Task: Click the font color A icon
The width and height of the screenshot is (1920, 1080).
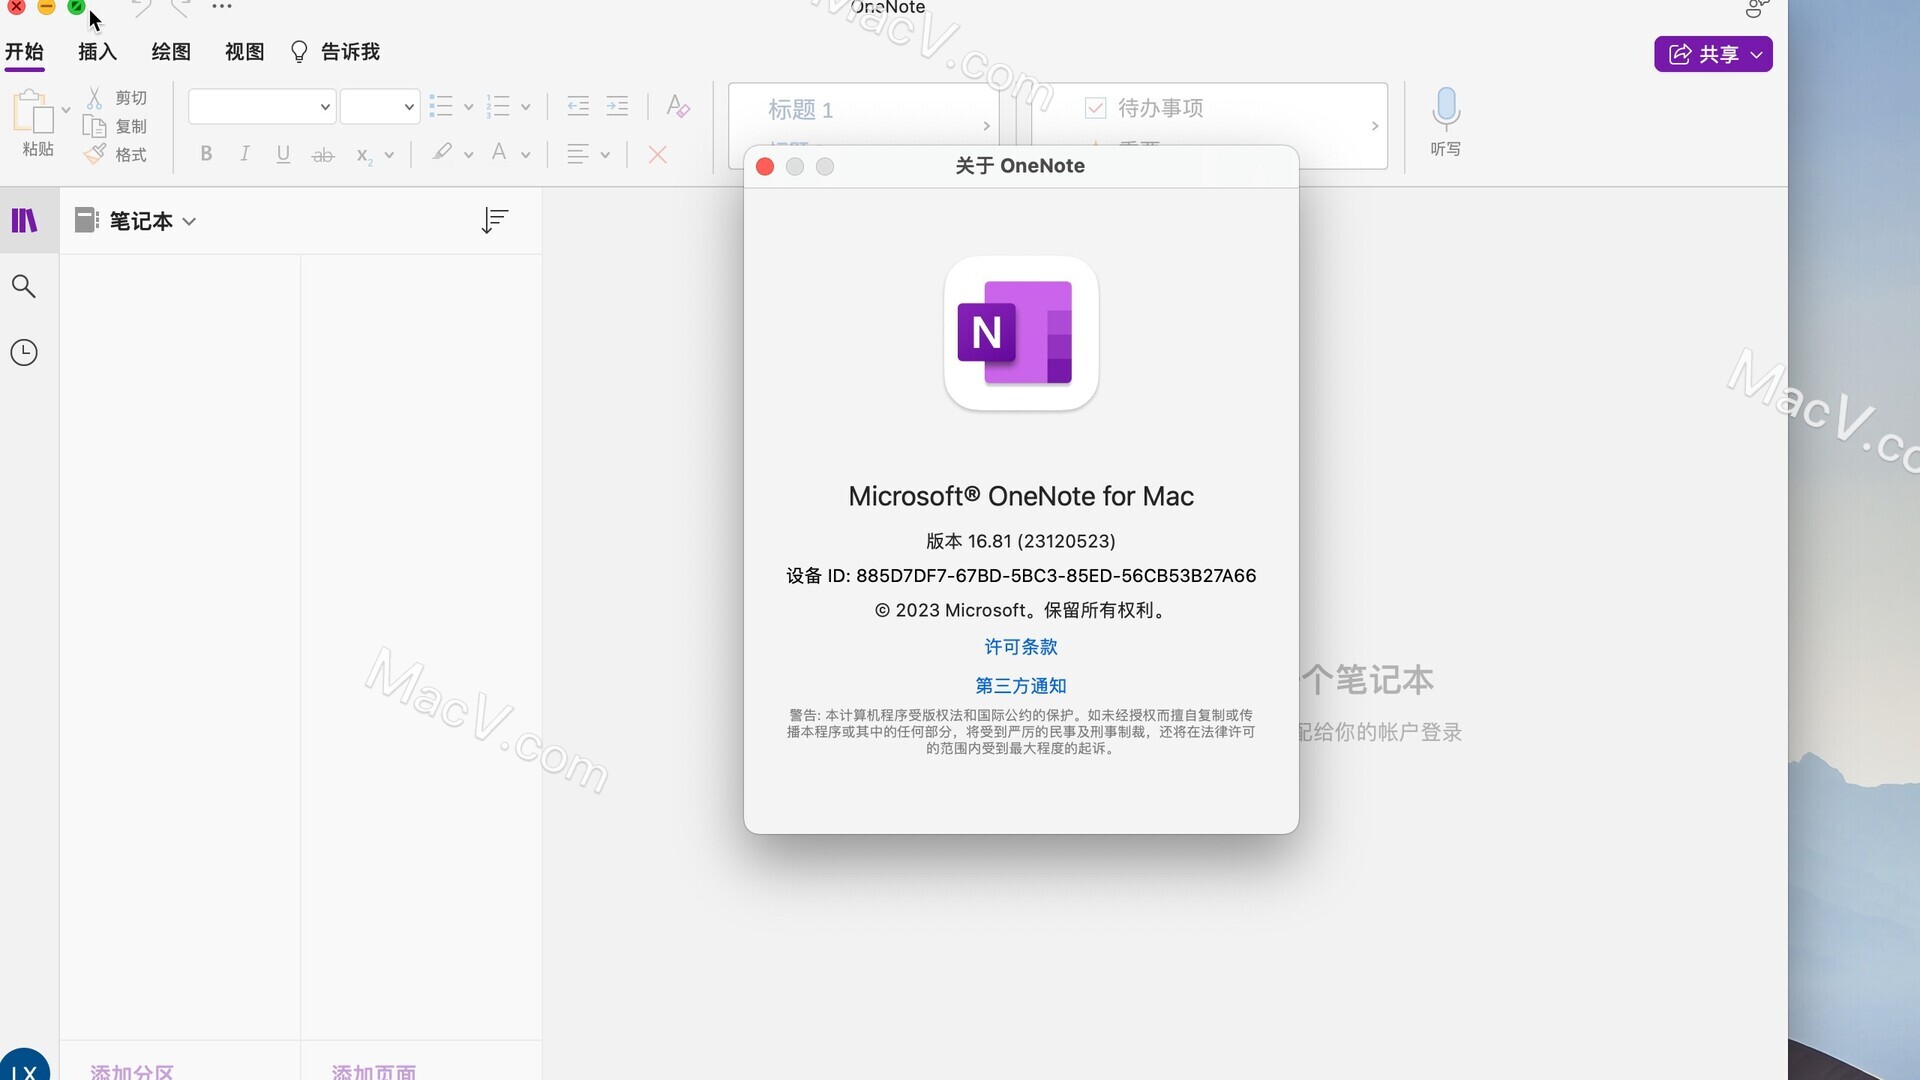Action: 499,153
